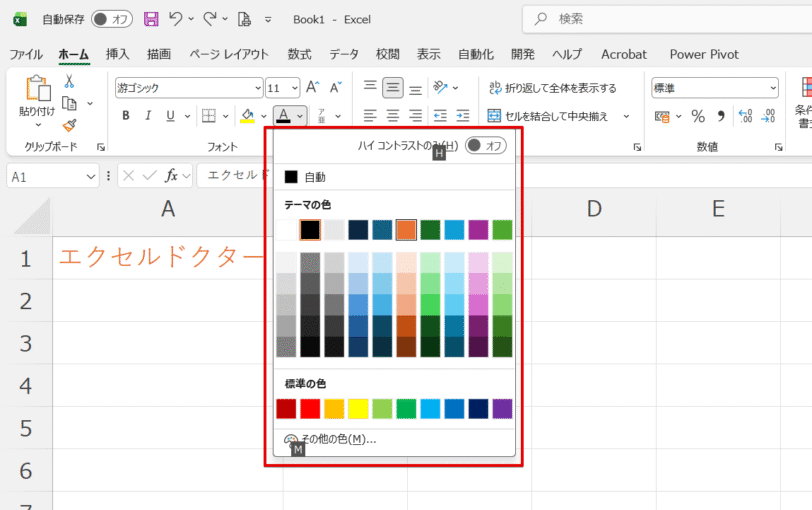Open the ファイル tab

click(x=26, y=54)
